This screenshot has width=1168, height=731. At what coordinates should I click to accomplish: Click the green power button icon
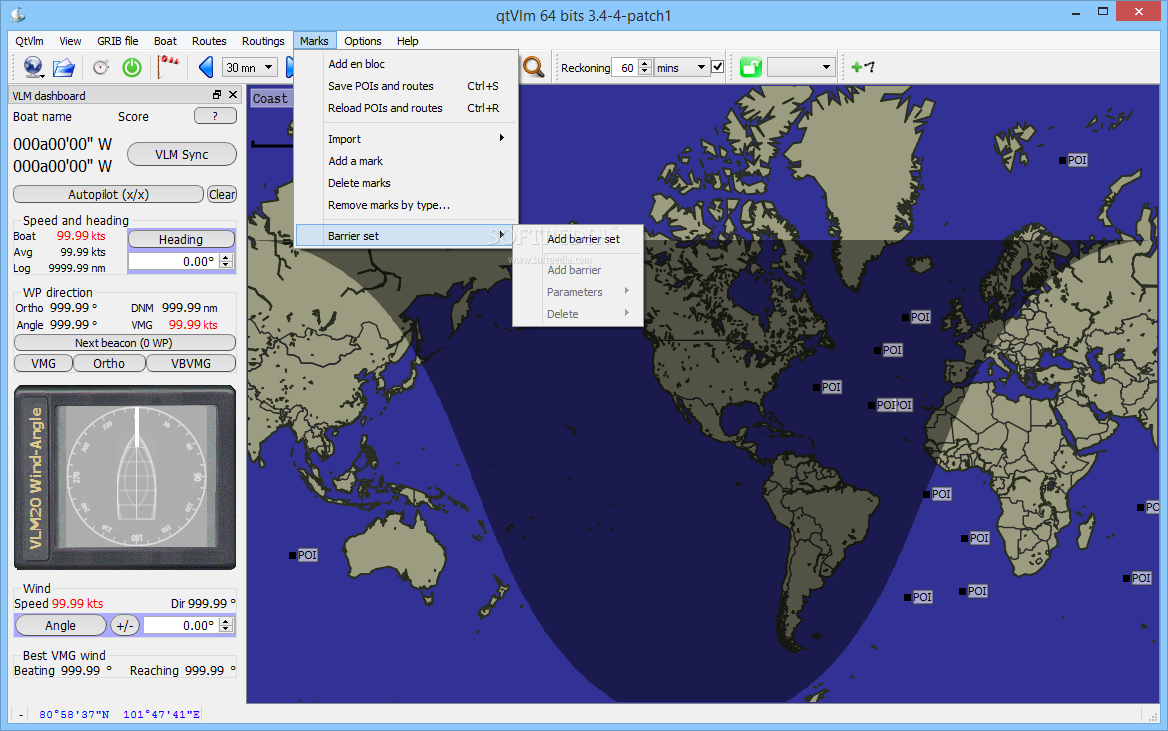132,67
